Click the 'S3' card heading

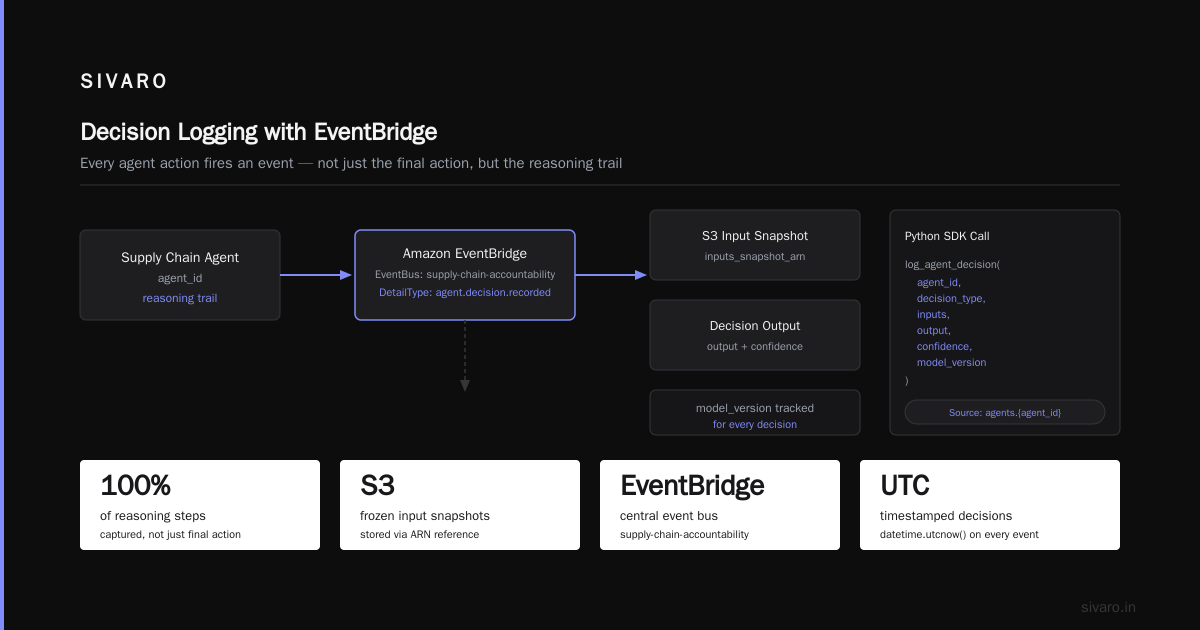click(x=377, y=486)
